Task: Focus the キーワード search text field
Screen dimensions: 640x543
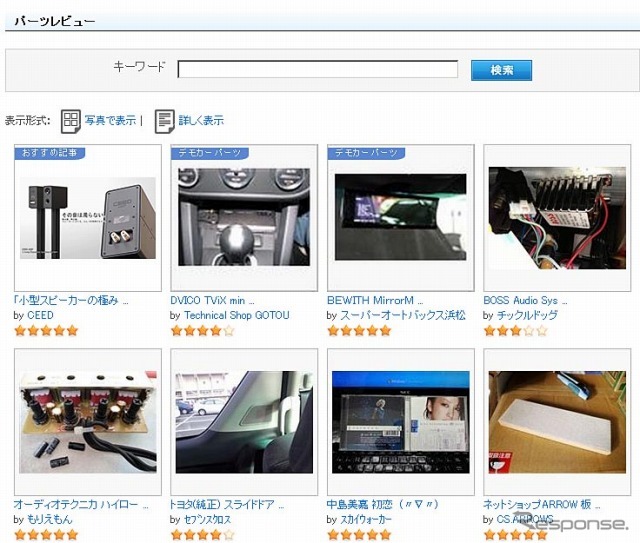Action: (x=317, y=70)
